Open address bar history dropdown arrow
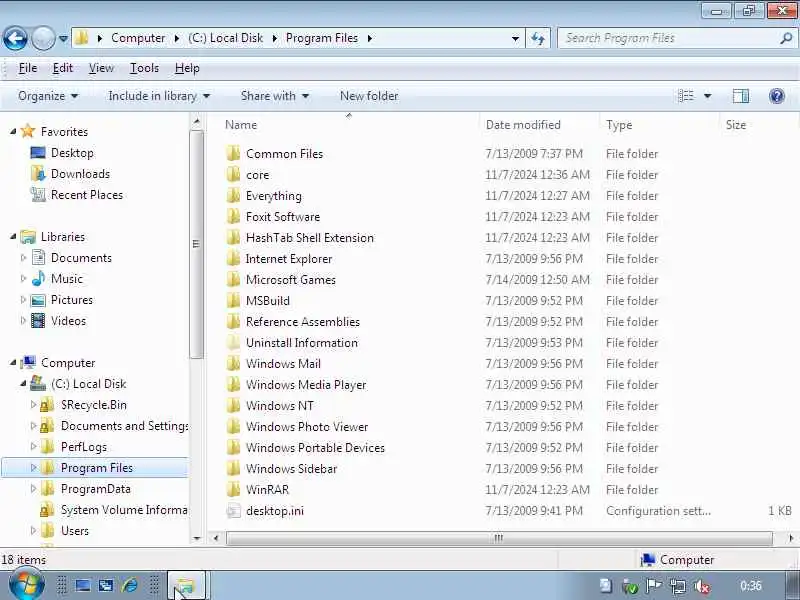800x600 pixels. pos(515,38)
